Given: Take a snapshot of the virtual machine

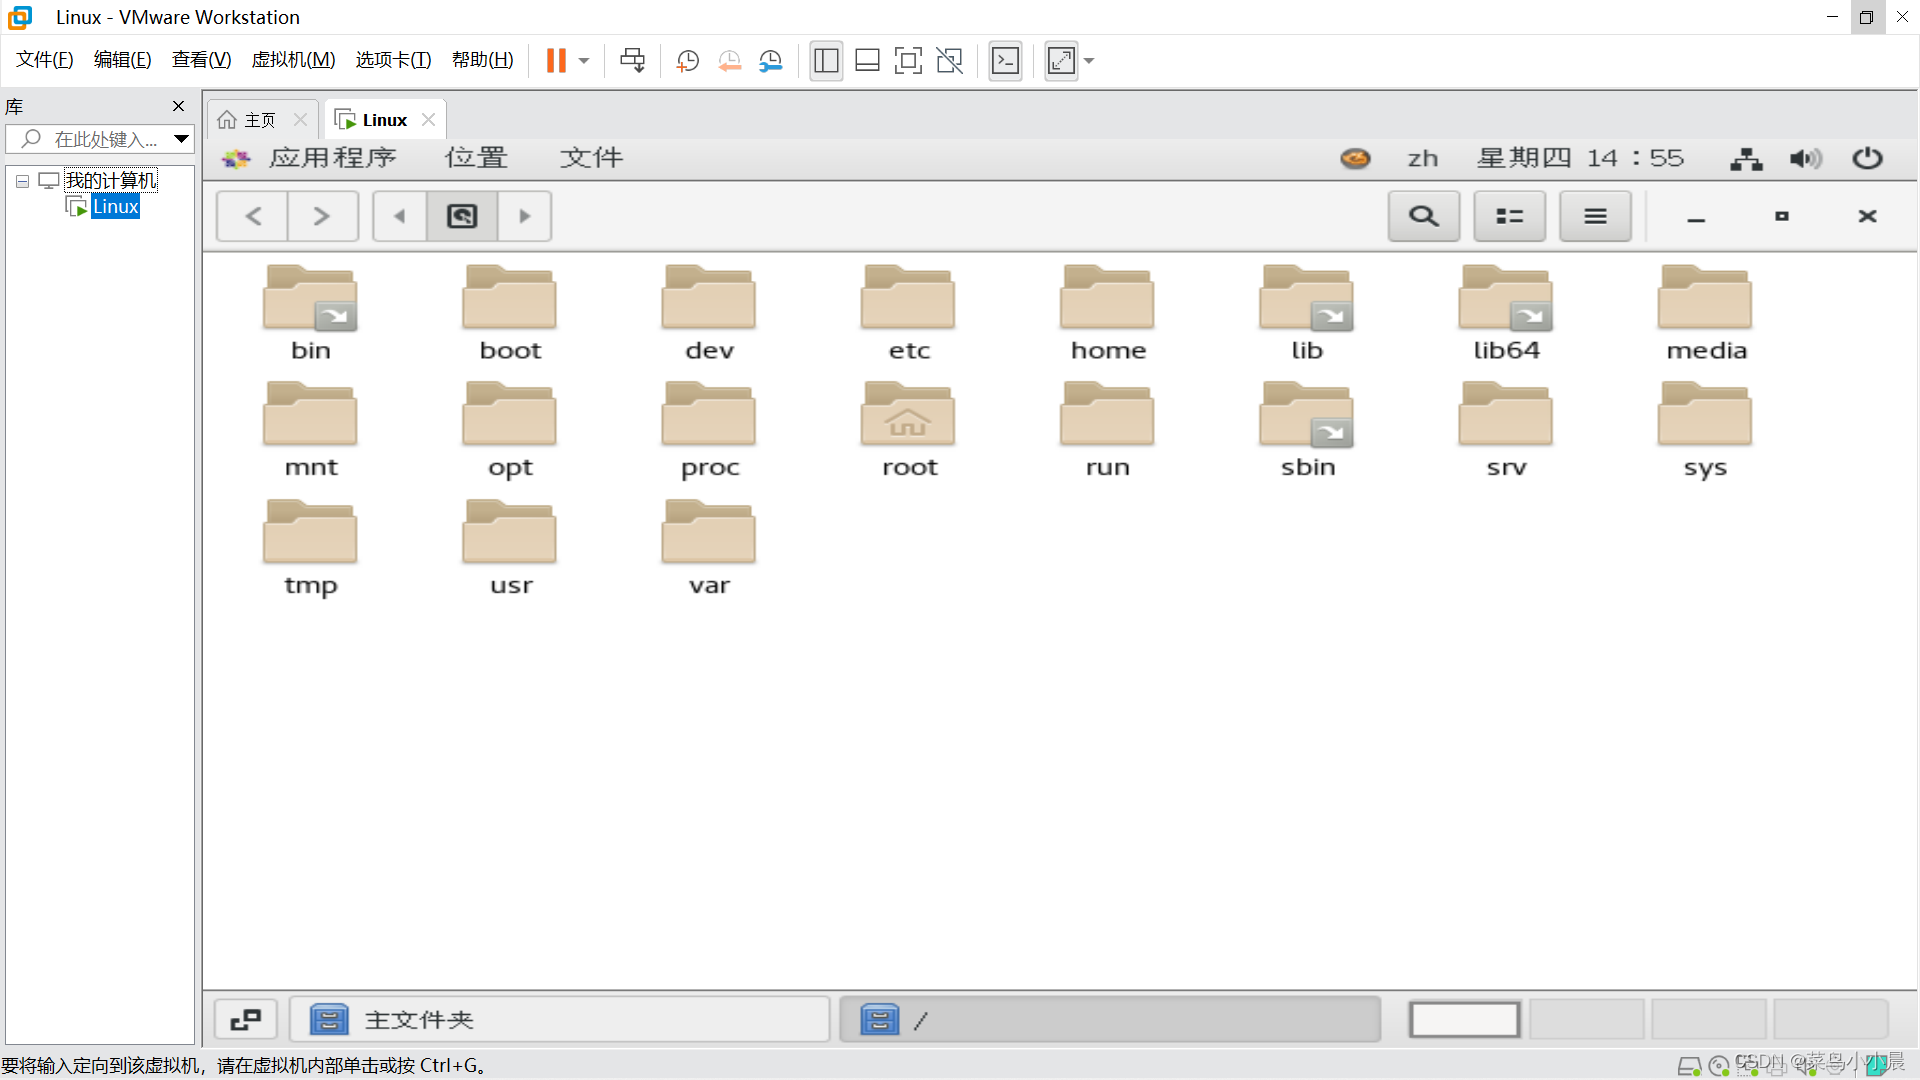Looking at the screenshot, I should 687,61.
